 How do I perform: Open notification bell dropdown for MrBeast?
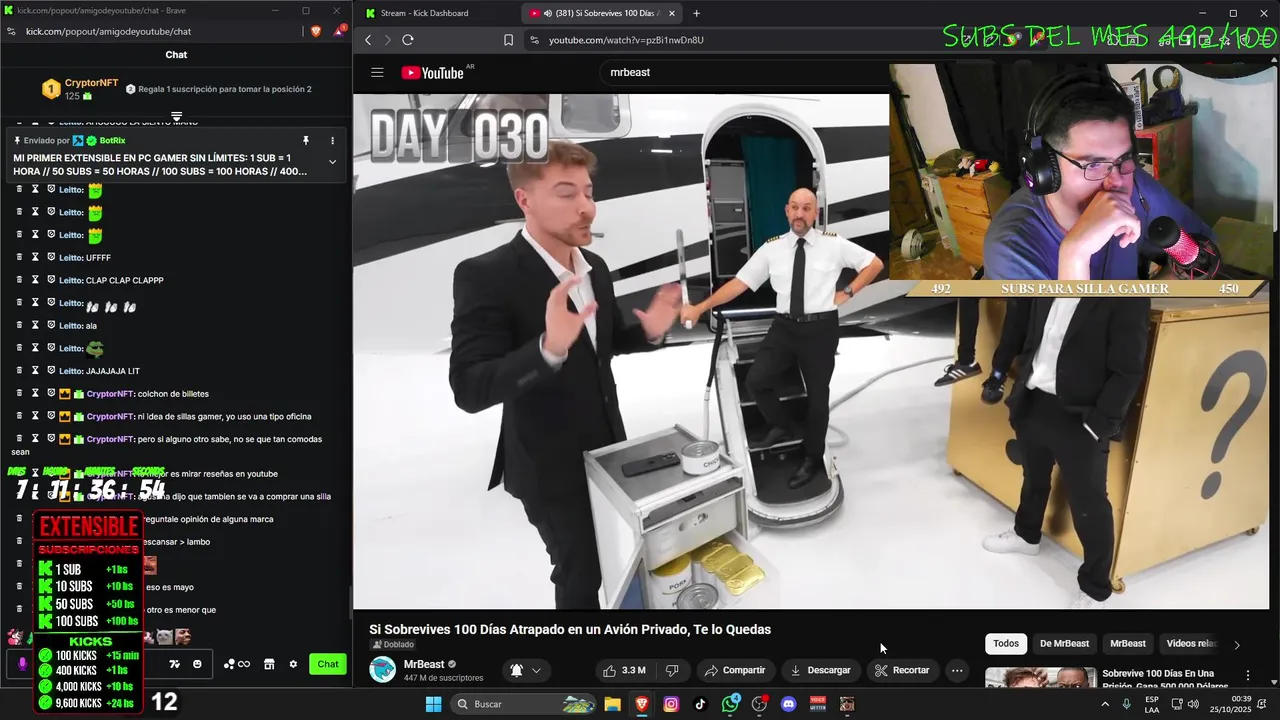coord(526,670)
